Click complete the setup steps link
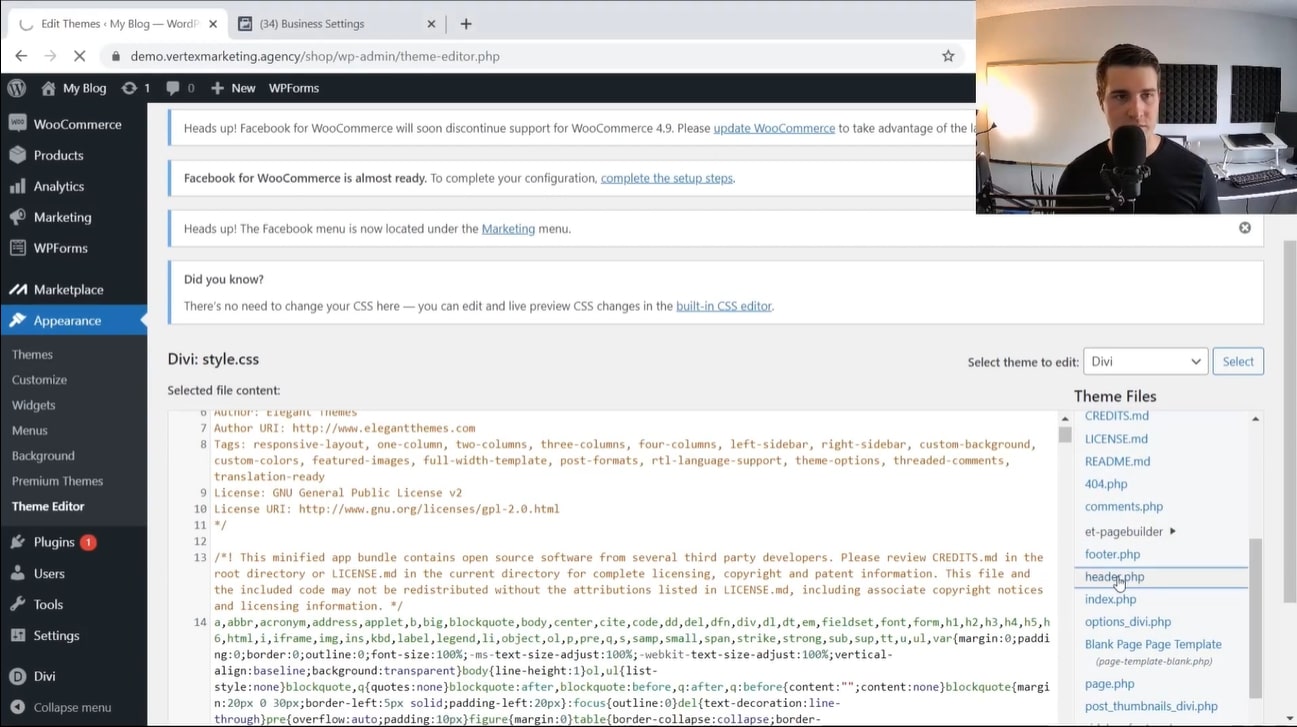 tap(667, 178)
